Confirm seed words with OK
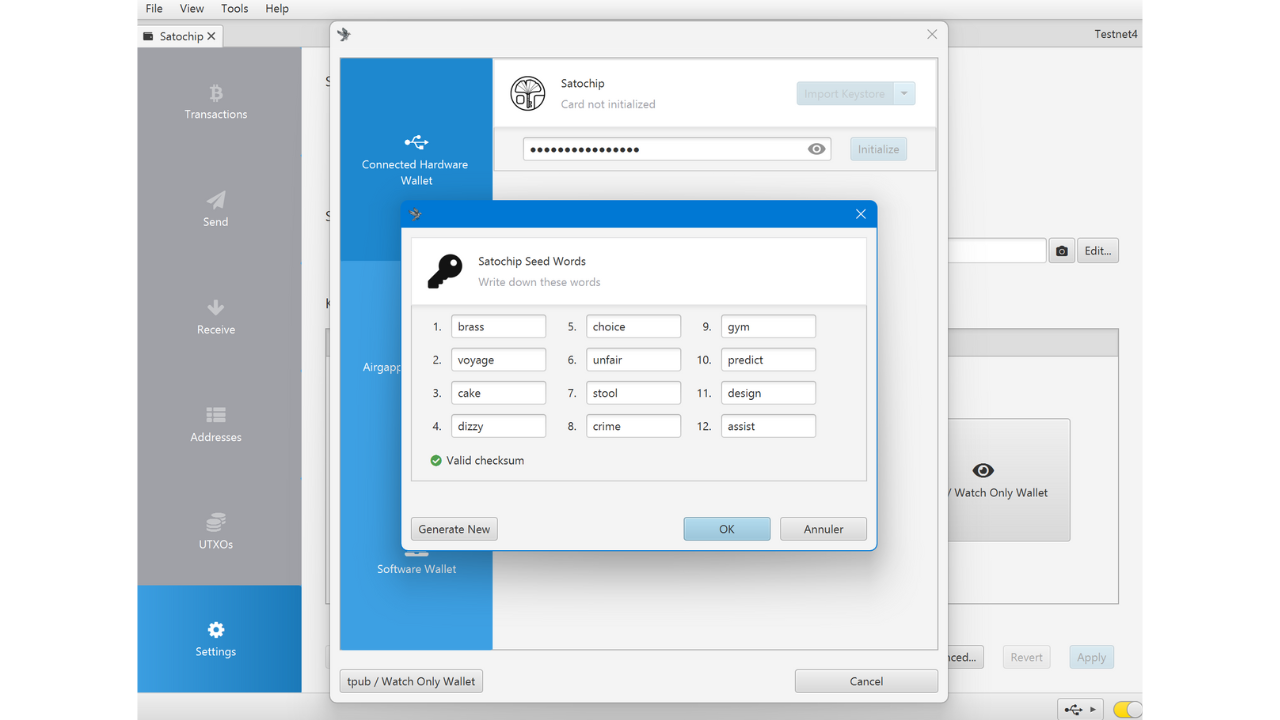The width and height of the screenshot is (1280, 720). click(x=727, y=529)
